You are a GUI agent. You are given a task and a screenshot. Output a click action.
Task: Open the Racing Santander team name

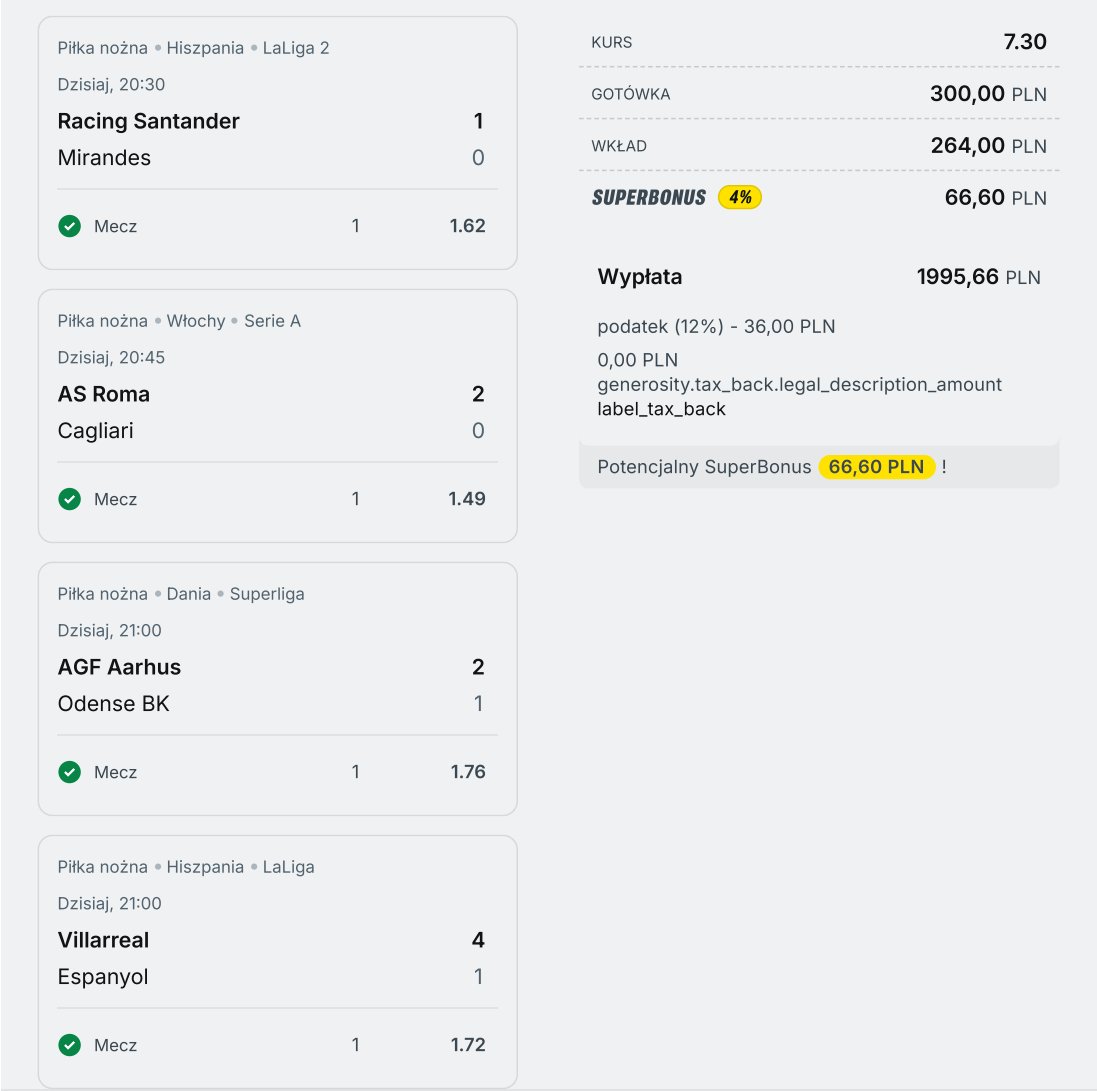148,121
